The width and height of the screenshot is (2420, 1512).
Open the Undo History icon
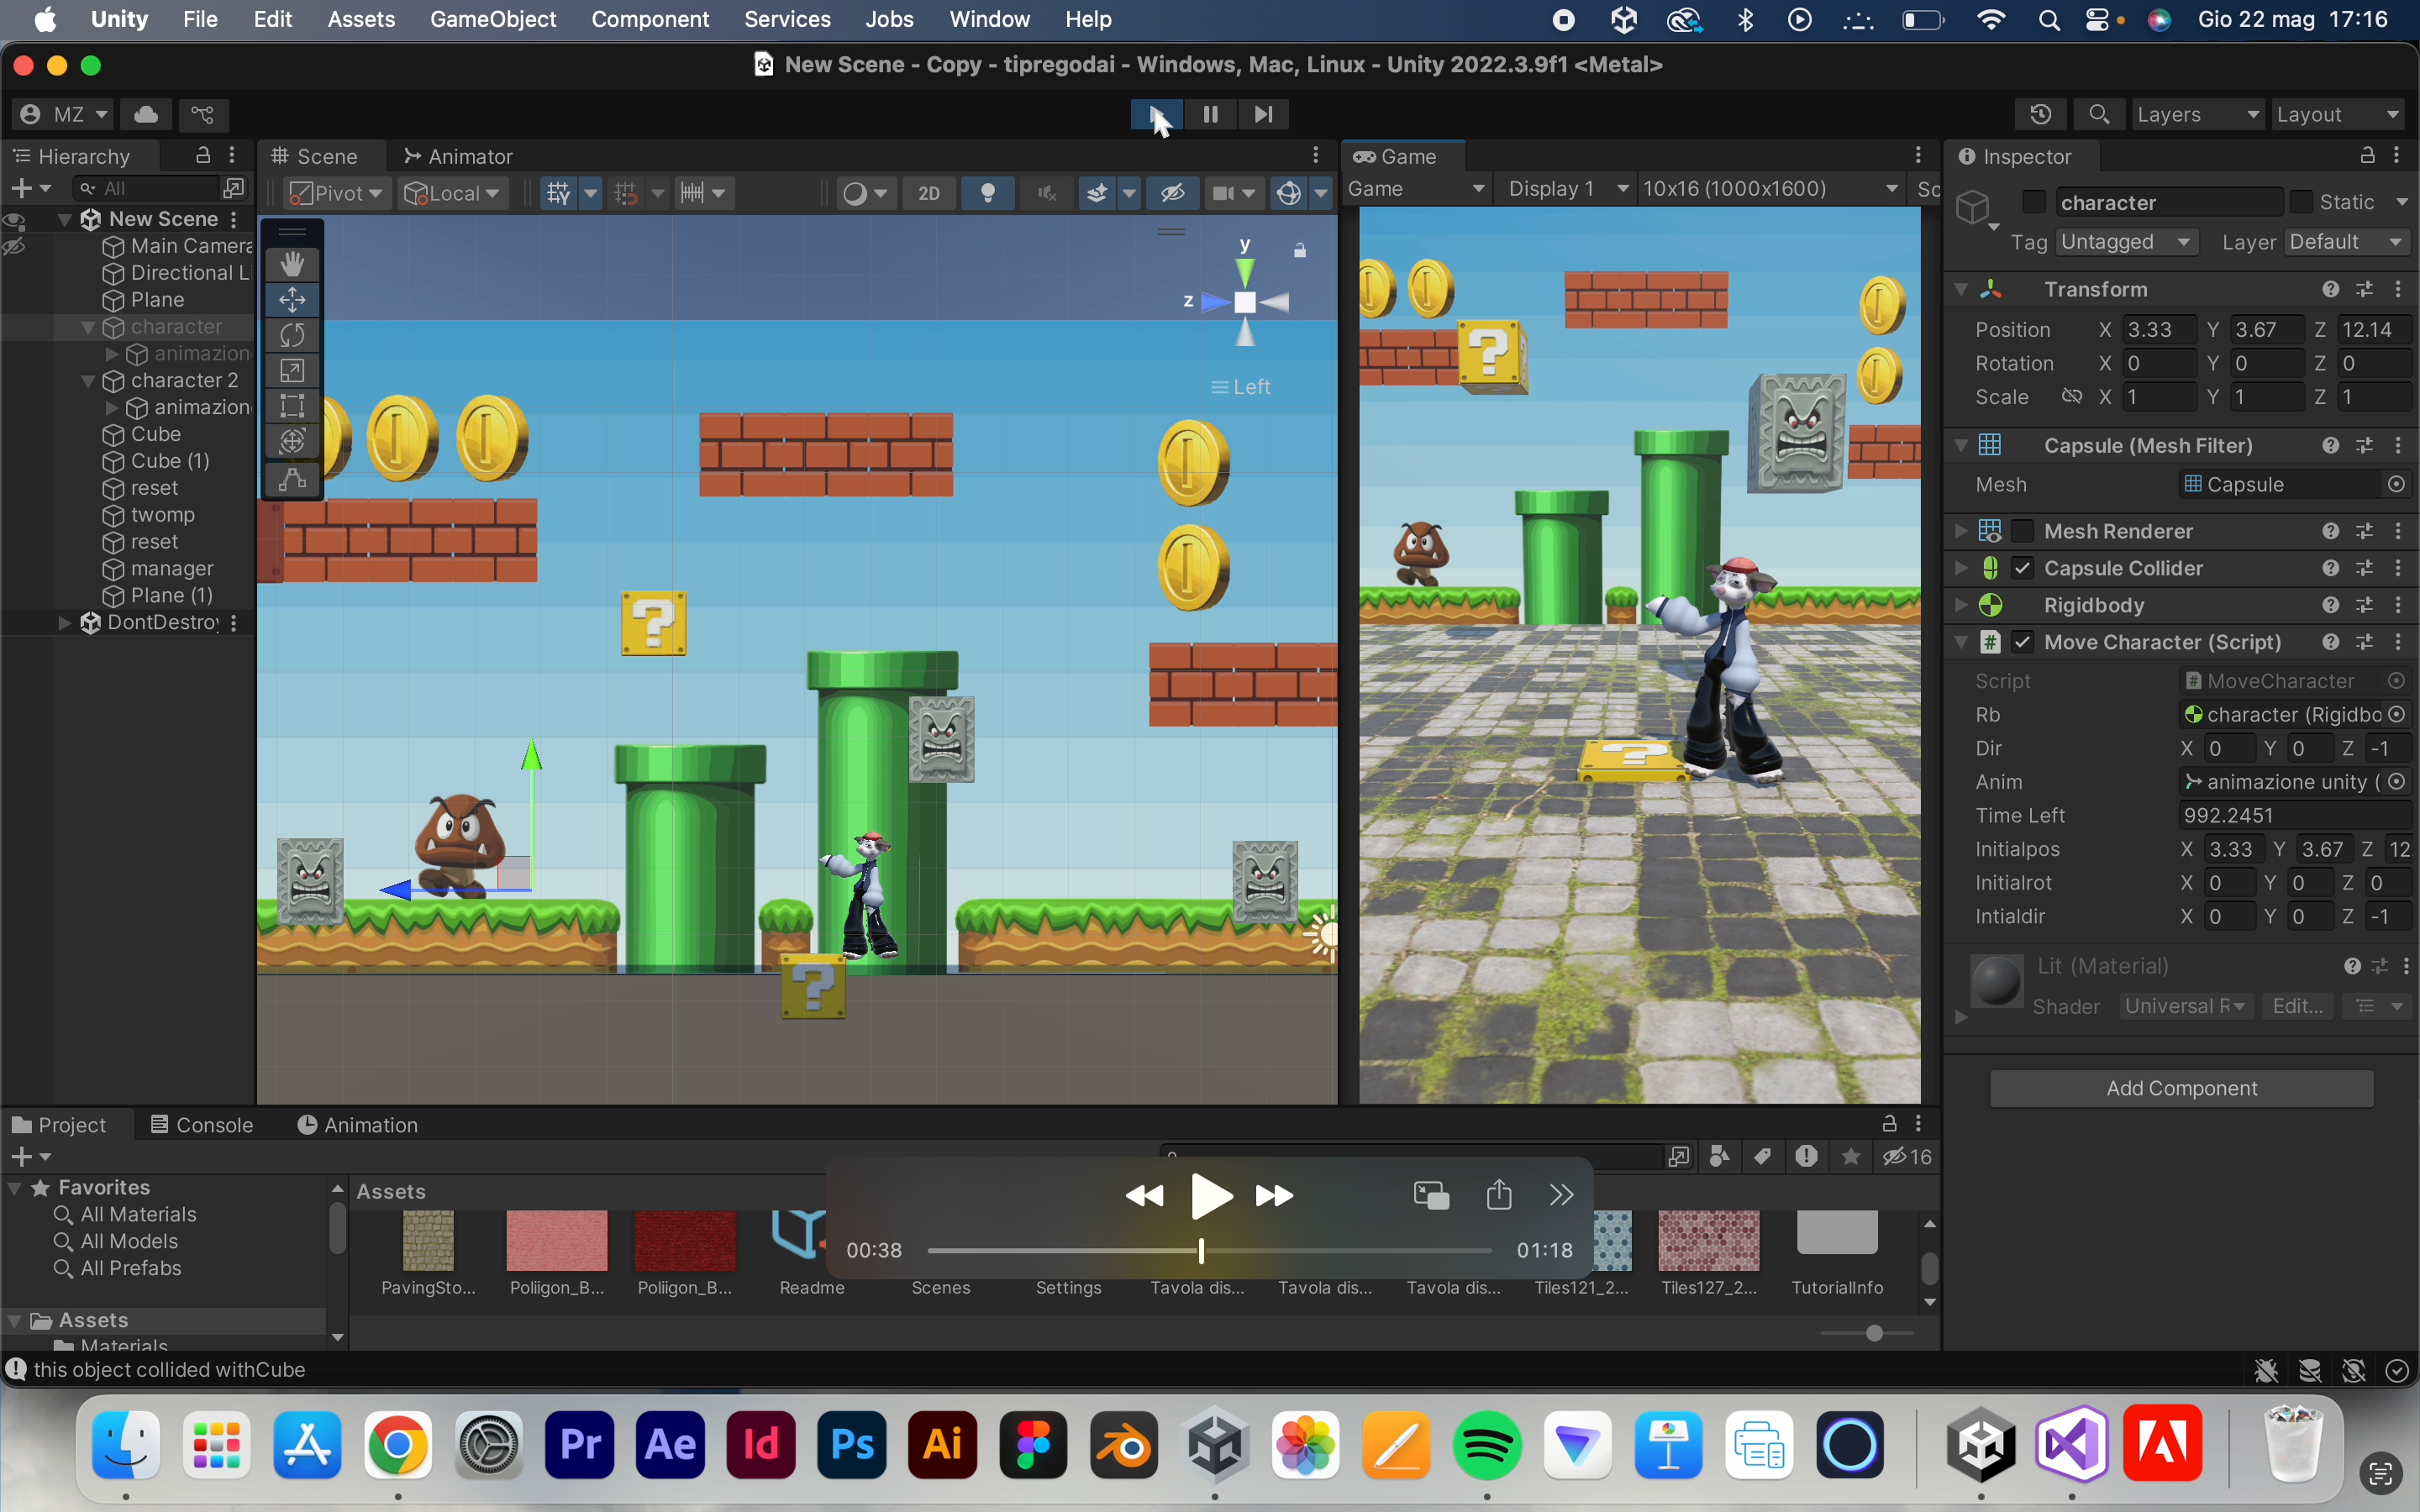coord(2040,114)
